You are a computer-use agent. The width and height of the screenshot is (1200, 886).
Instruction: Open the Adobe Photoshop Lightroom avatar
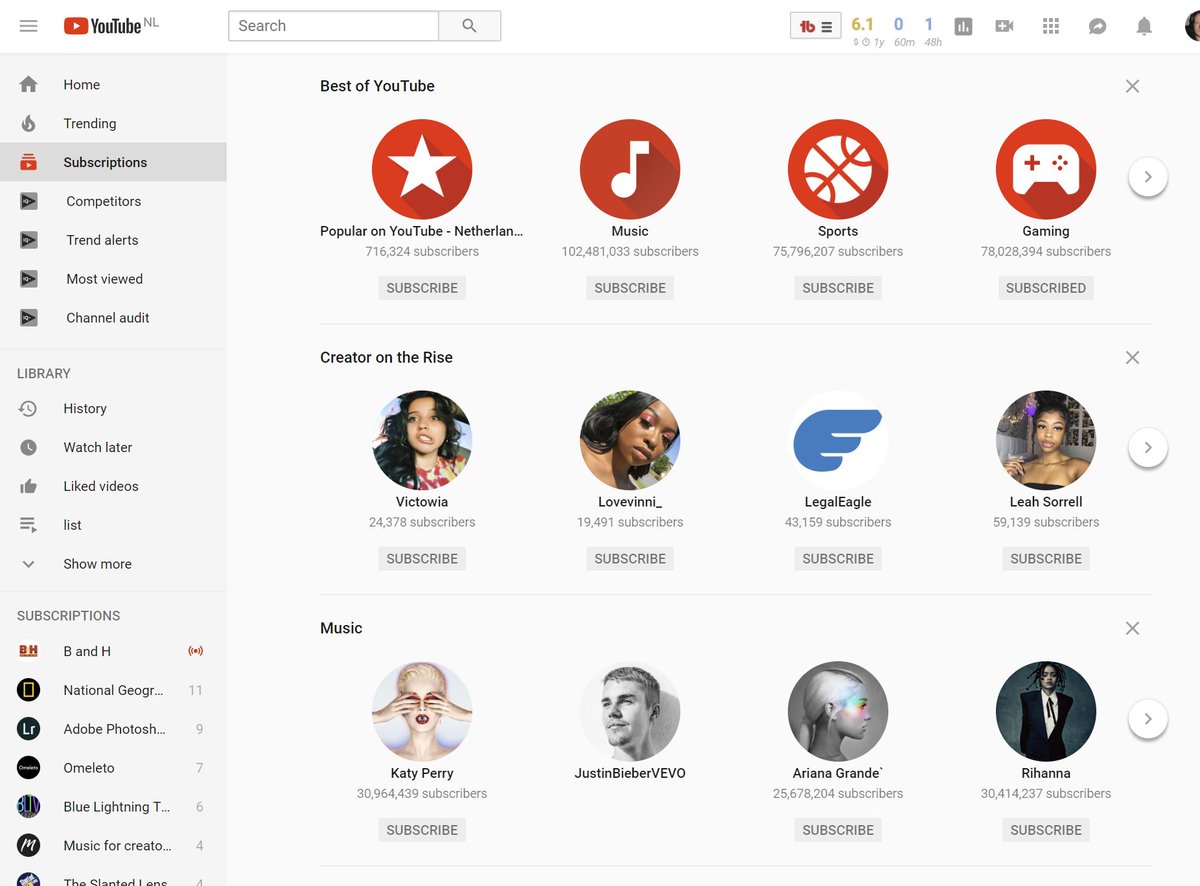(x=28, y=730)
